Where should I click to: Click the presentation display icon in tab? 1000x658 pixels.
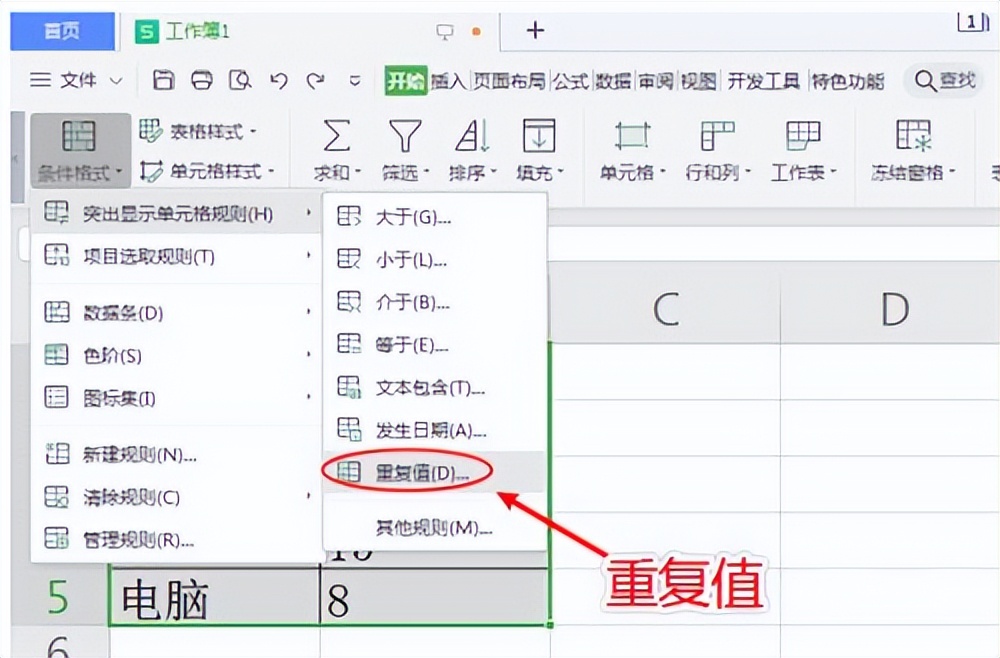point(445,31)
